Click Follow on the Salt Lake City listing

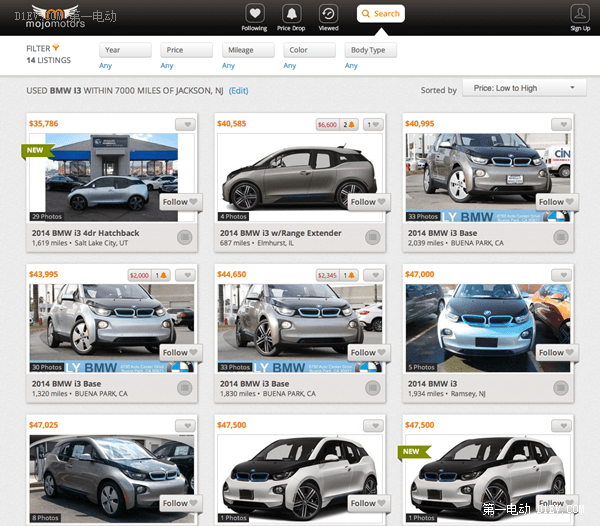pyautogui.click(x=180, y=202)
